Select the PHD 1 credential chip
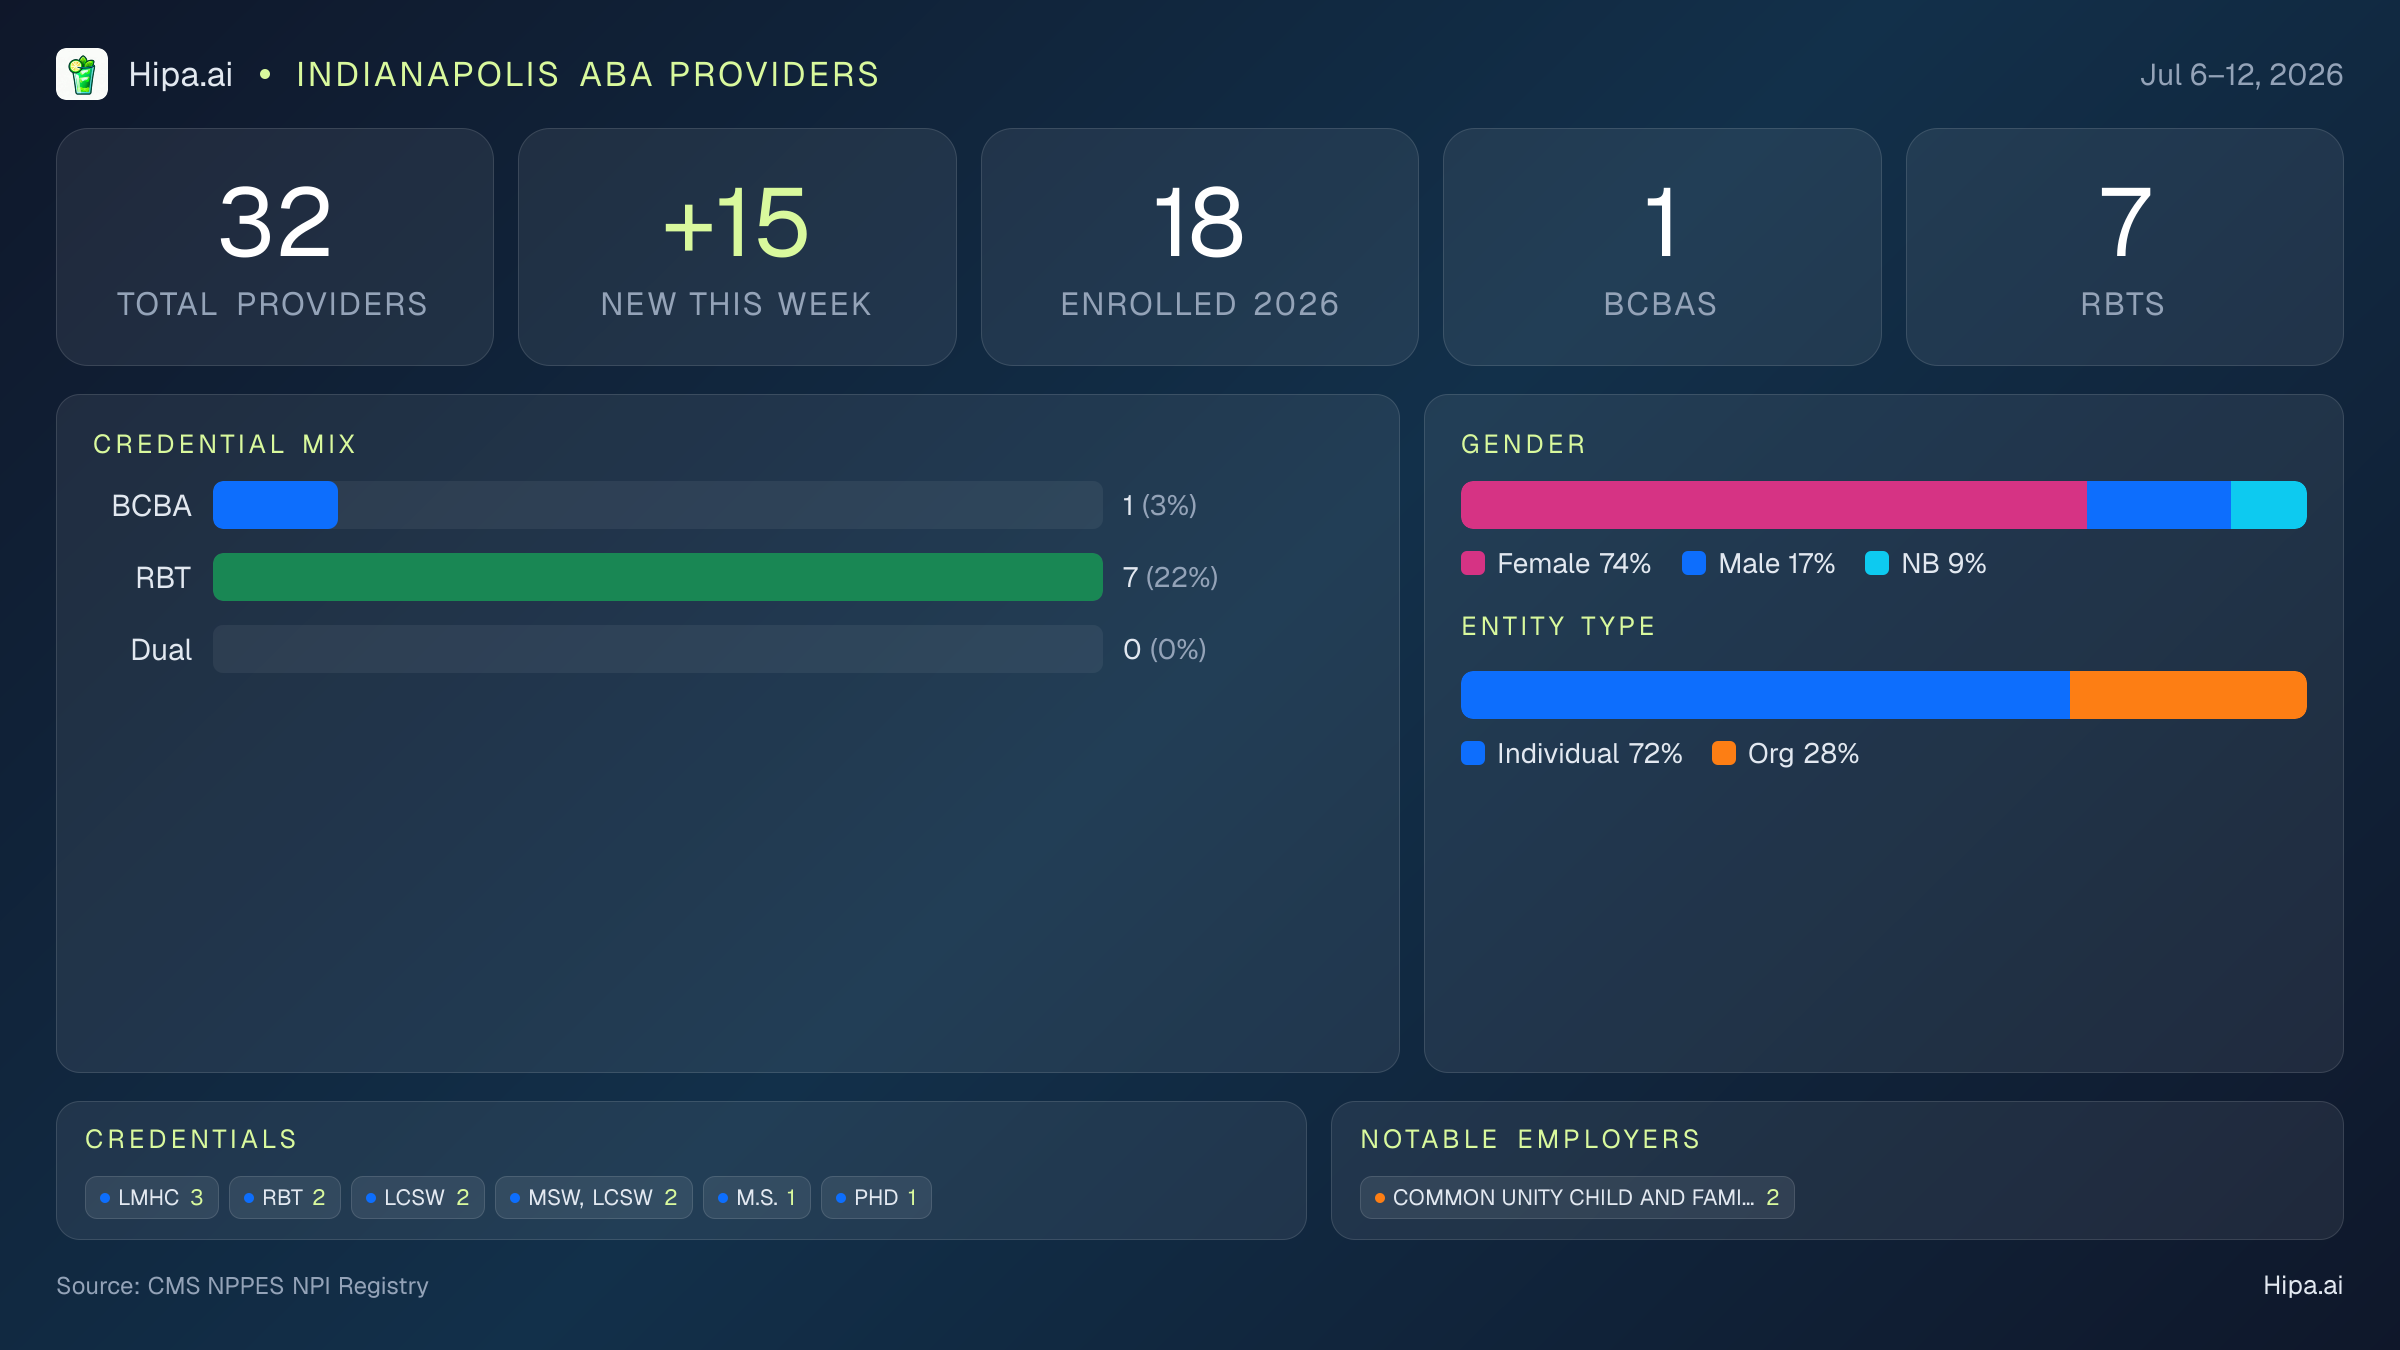Image resolution: width=2400 pixels, height=1350 pixels. coord(876,1197)
